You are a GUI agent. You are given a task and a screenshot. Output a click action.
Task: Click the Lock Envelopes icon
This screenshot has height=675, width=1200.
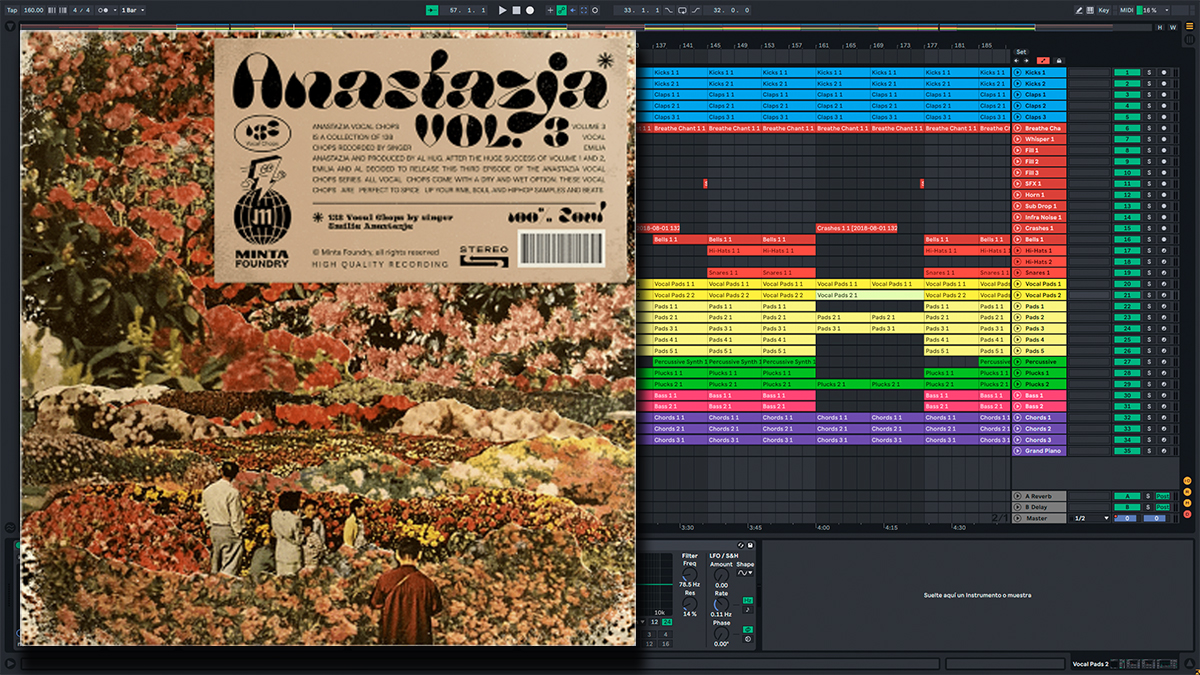point(1057,60)
